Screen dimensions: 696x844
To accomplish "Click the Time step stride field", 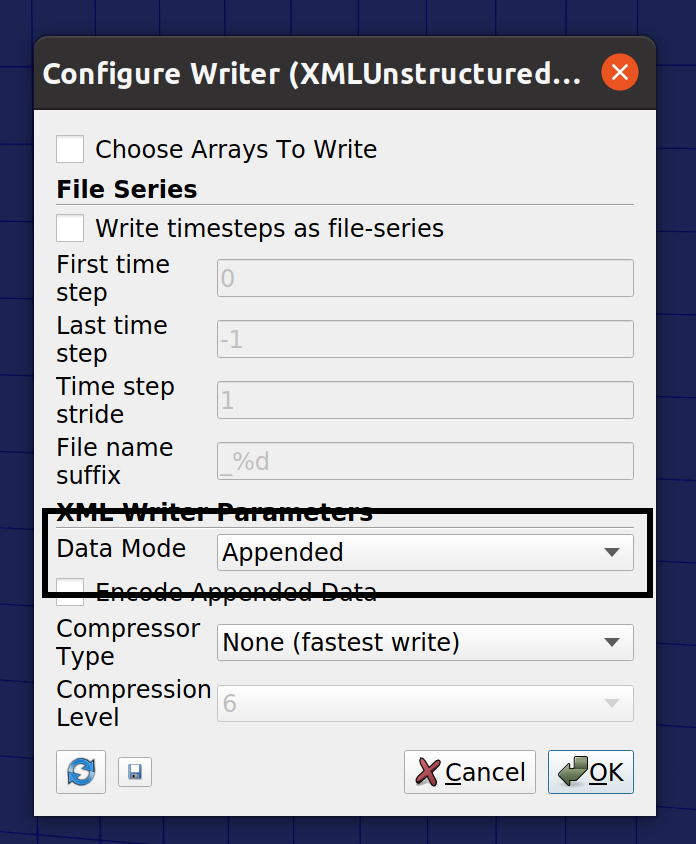I will coord(425,400).
